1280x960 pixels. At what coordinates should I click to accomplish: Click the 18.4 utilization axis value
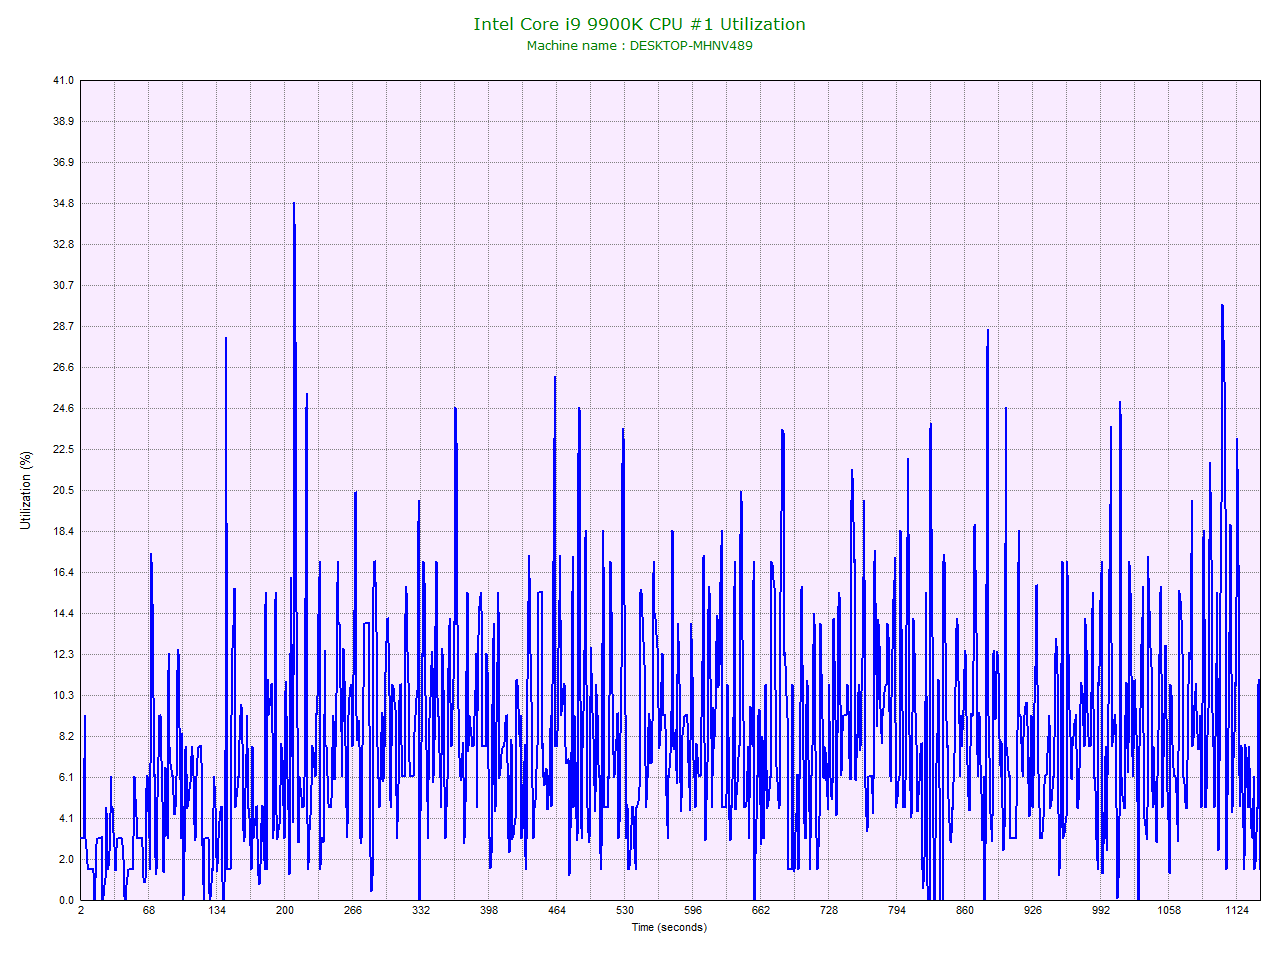coord(64,531)
